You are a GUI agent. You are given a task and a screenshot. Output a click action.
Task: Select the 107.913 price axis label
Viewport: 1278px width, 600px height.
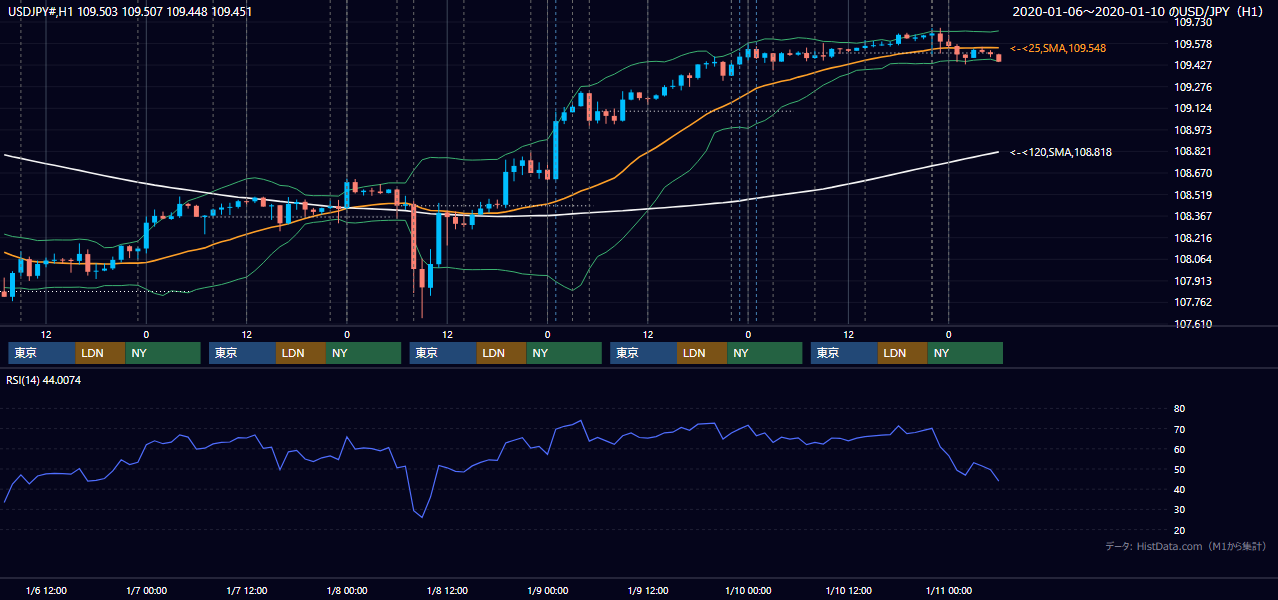coord(1194,281)
